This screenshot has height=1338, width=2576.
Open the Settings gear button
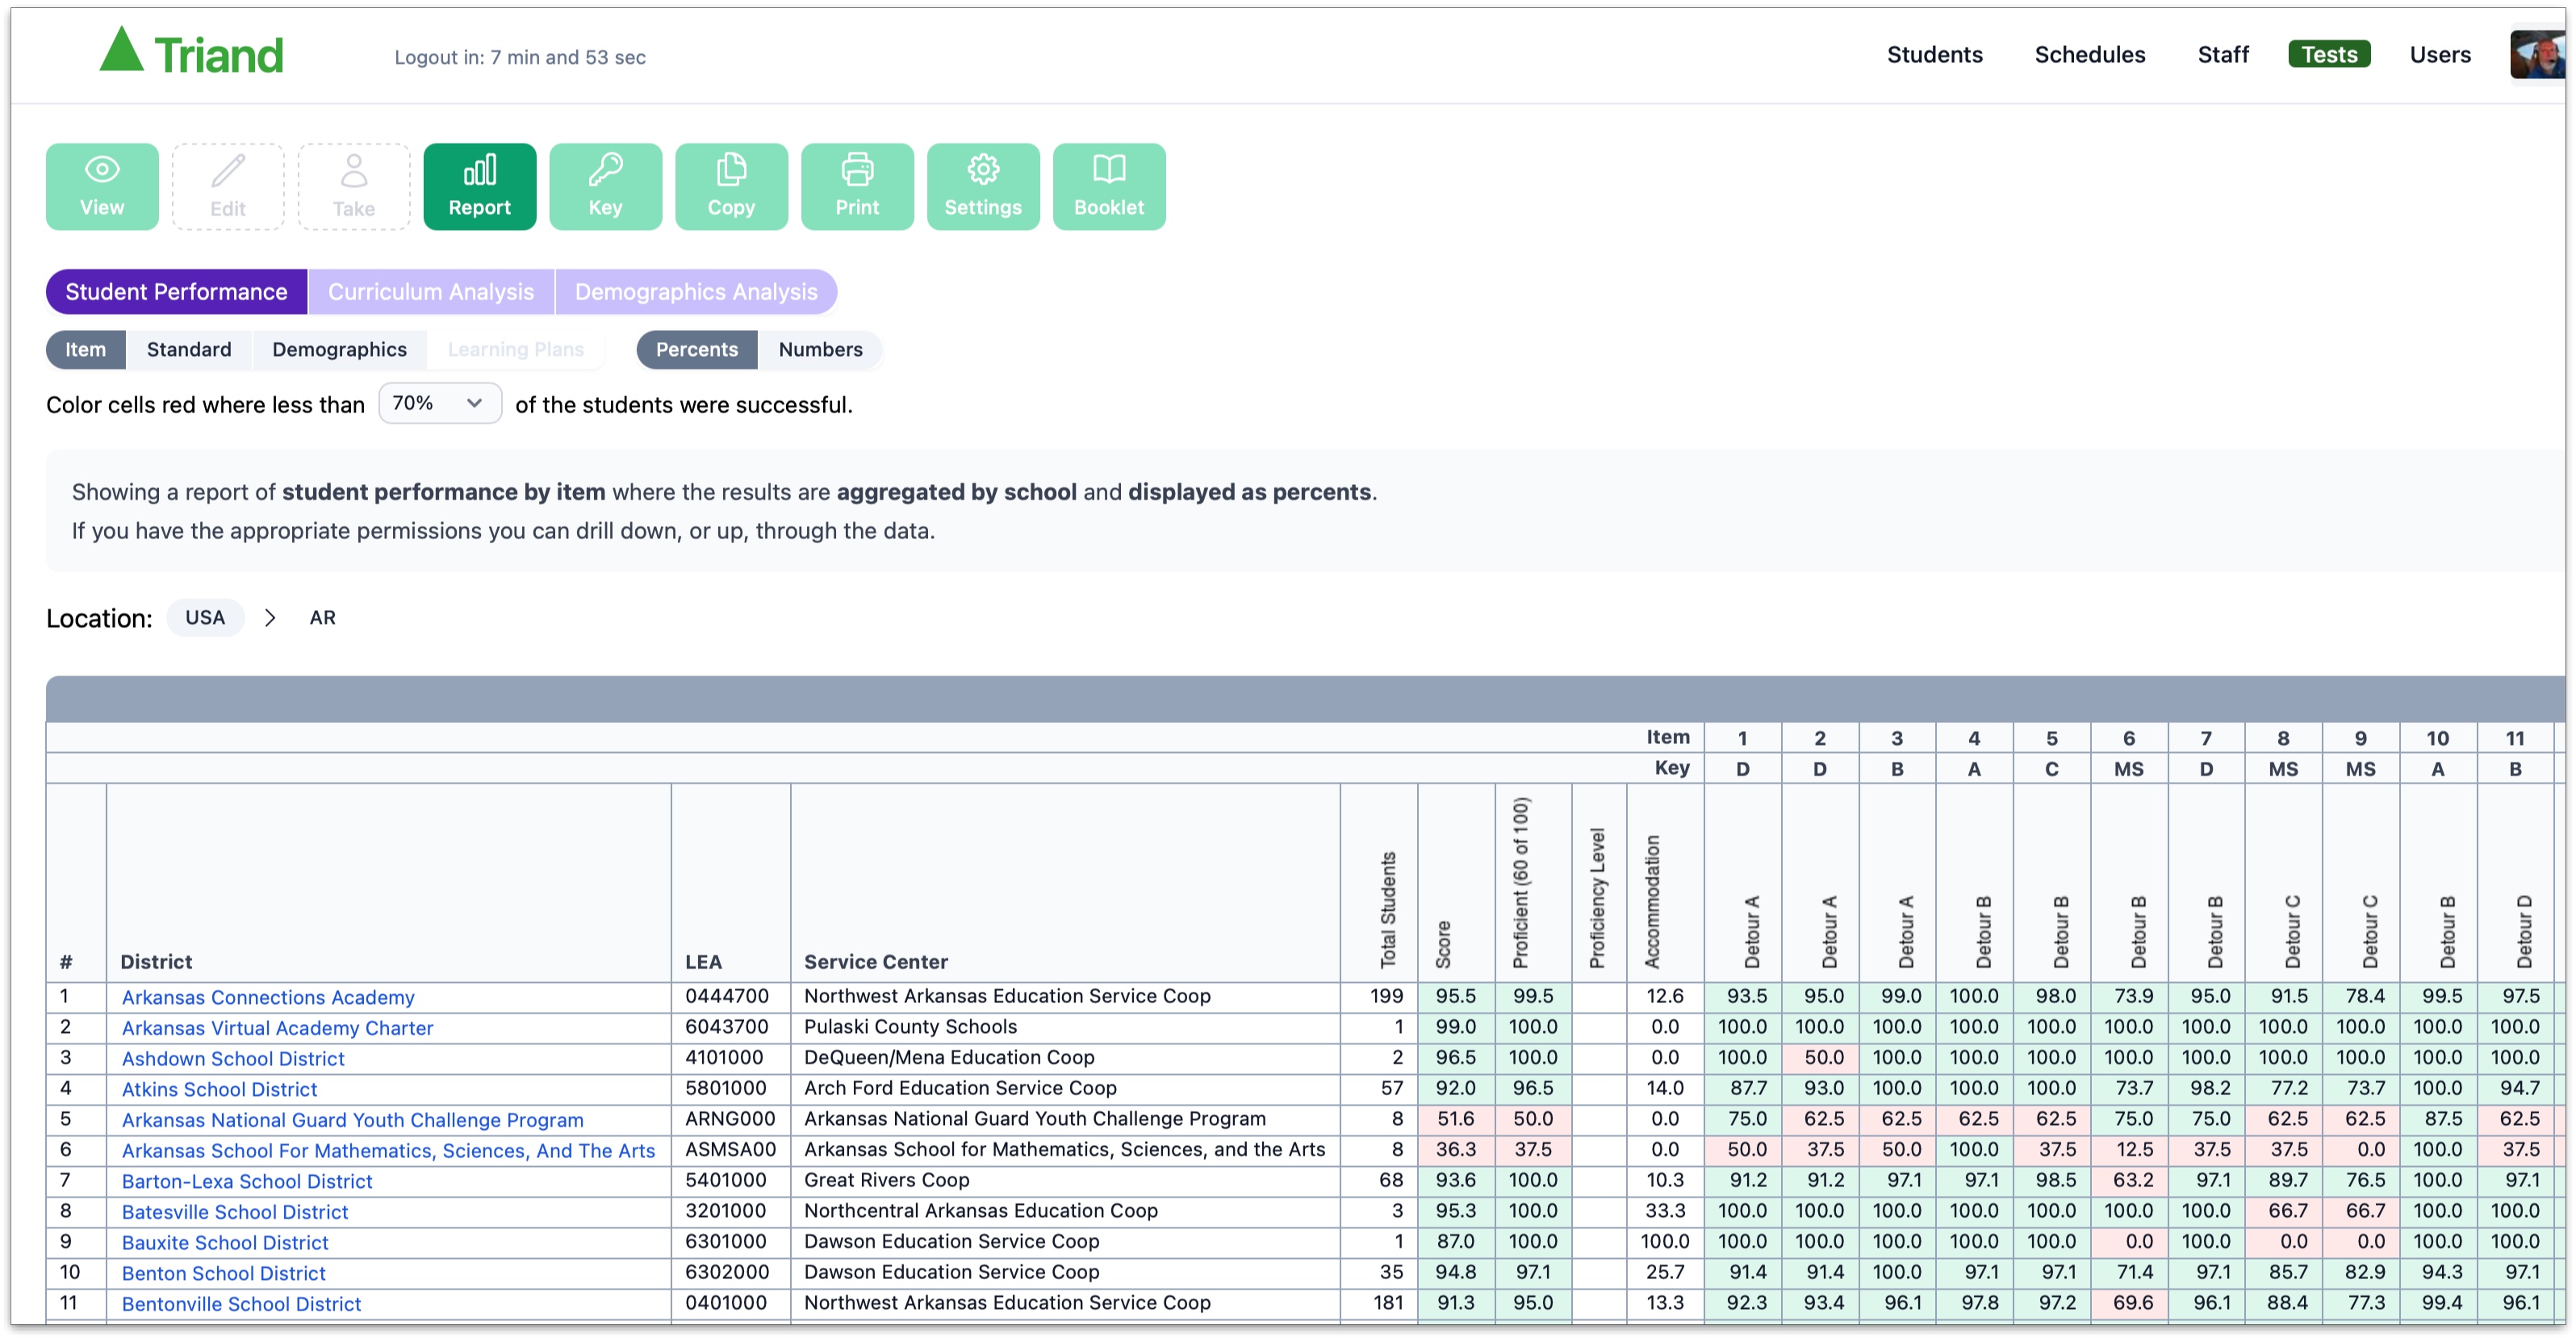pyautogui.click(x=984, y=186)
